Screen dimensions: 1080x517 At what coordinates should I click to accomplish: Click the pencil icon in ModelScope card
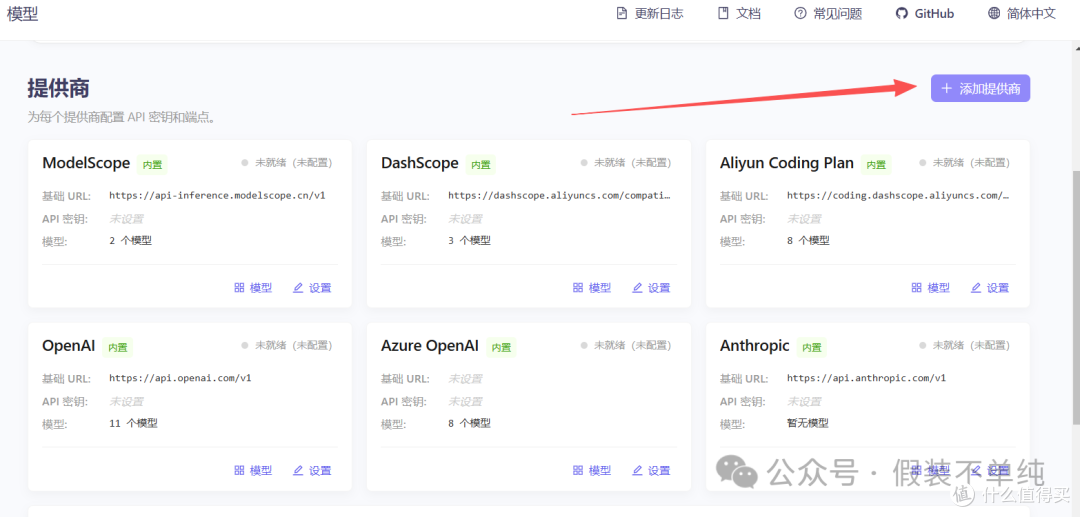click(298, 288)
